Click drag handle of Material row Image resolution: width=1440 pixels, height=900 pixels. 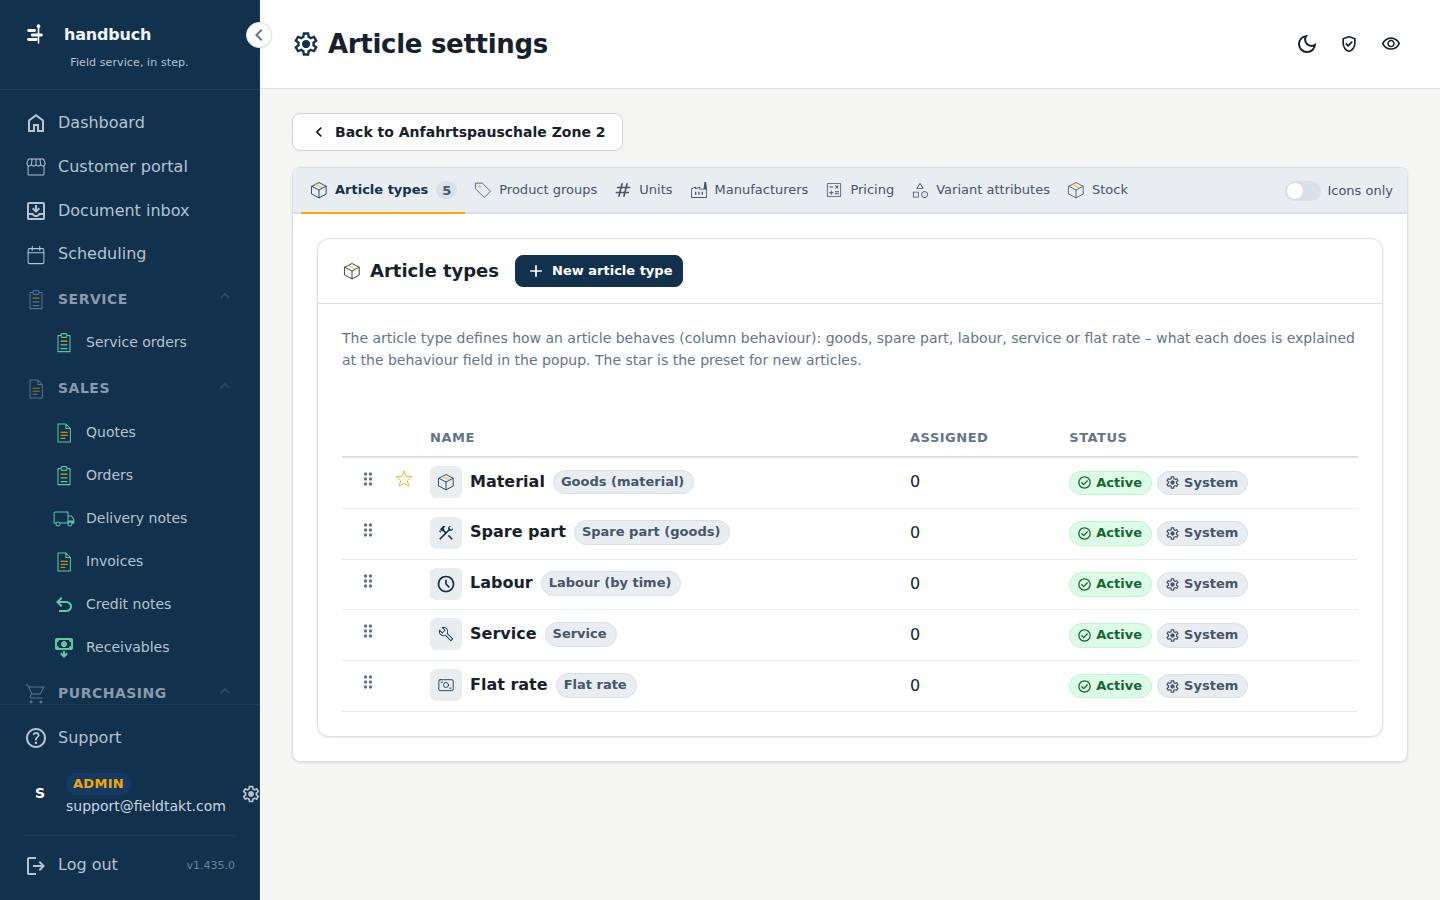(x=368, y=480)
